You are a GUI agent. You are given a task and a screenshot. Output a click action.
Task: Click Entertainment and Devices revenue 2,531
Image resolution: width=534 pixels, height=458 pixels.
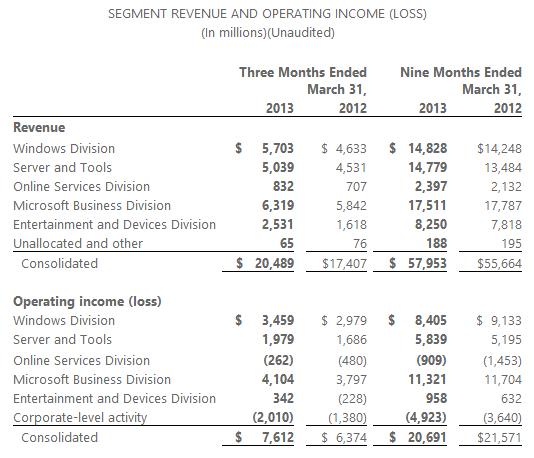278,225
